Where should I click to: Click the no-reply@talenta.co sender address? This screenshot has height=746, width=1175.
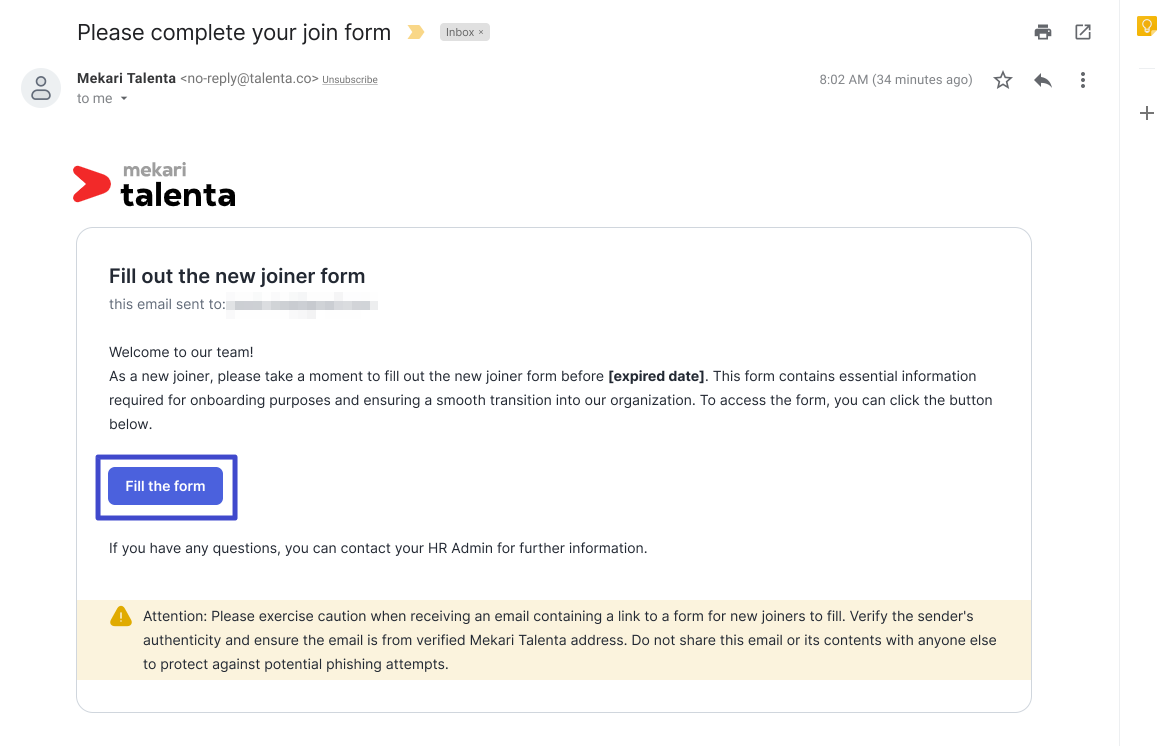click(x=250, y=79)
